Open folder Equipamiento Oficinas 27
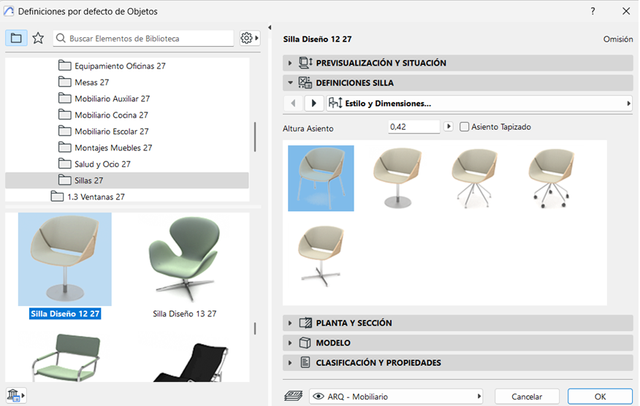This screenshot has height=406, width=640. pyautogui.click(x=112, y=66)
